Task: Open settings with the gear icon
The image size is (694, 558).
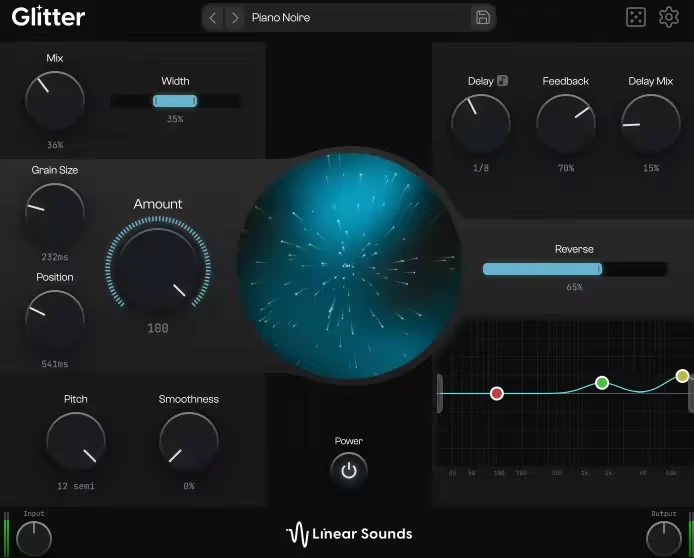Action: pos(668,17)
